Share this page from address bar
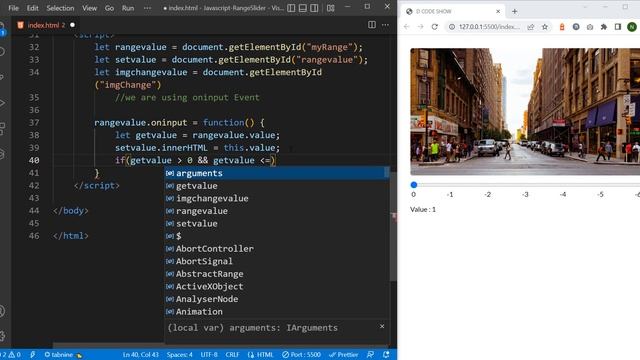640x360 pixels. [x=531, y=27]
